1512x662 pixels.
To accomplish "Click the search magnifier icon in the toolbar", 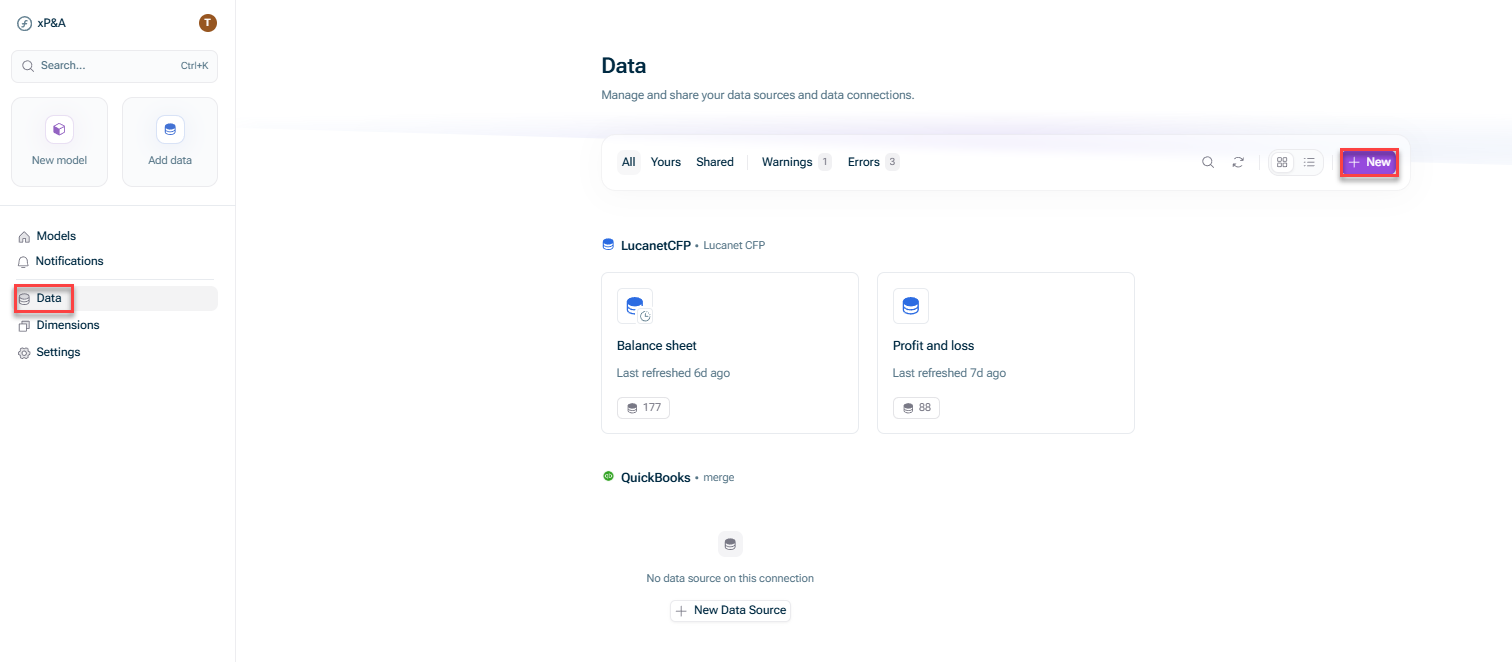I will 1208,162.
